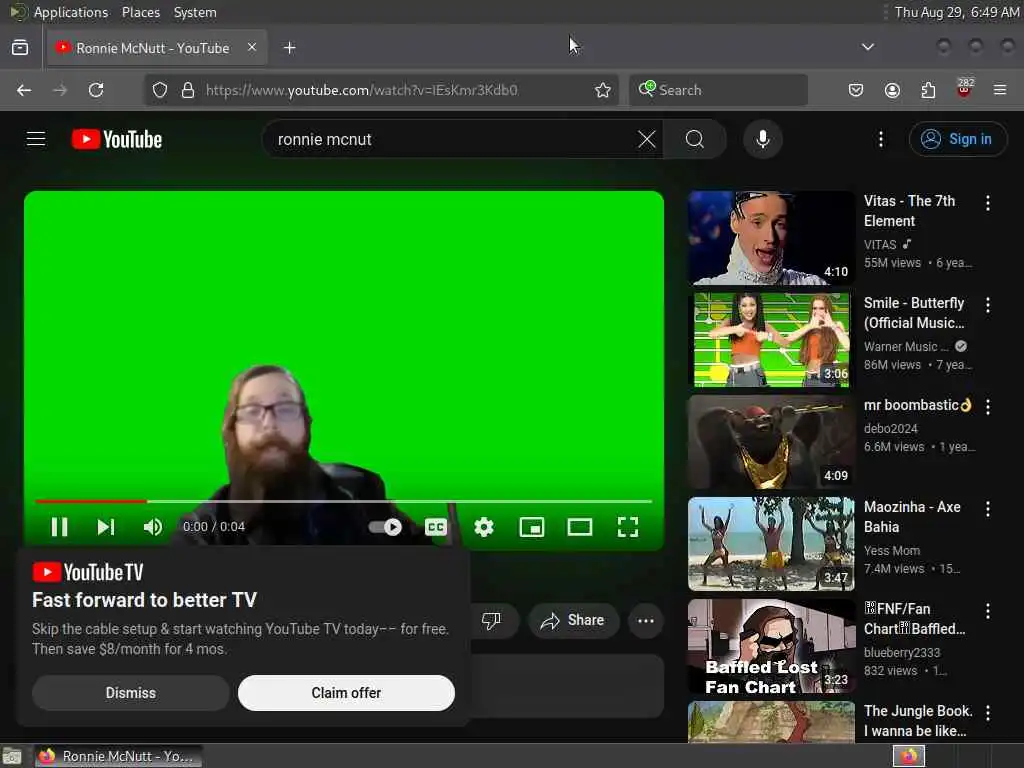Show desktop via bottom-left taskbar icon
Image resolution: width=1024 pixels, height=768 pixels.
click(x=12, y=756)
